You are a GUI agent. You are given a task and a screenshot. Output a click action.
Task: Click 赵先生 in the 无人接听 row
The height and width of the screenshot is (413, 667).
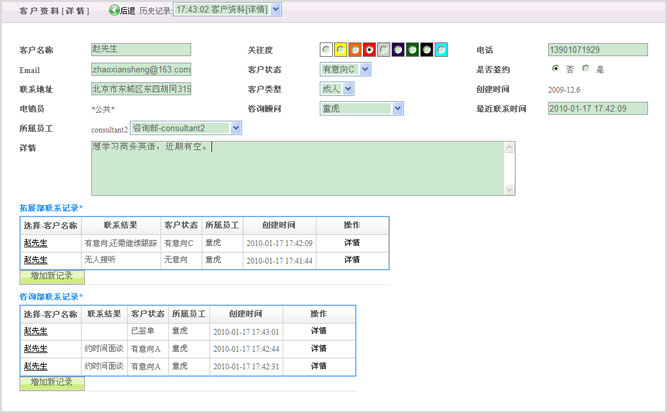36,259
